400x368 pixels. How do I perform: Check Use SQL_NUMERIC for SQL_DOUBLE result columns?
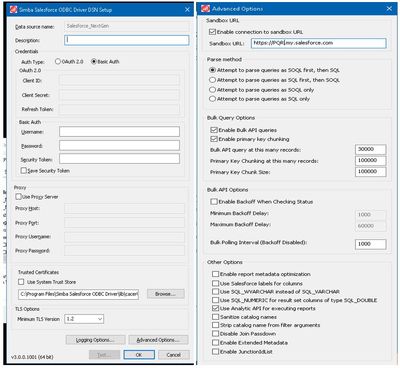[x=215, y=300]
